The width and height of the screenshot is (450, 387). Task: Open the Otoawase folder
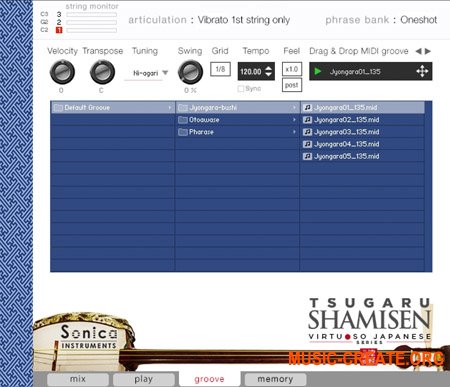pos(237,120)
